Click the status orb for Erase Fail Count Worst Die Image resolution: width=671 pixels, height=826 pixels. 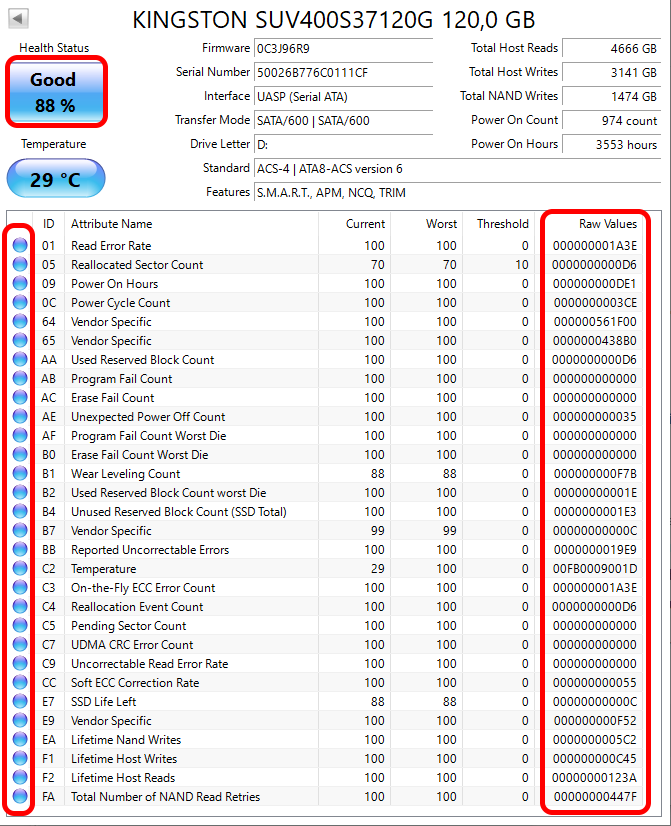tap(20, 454)
